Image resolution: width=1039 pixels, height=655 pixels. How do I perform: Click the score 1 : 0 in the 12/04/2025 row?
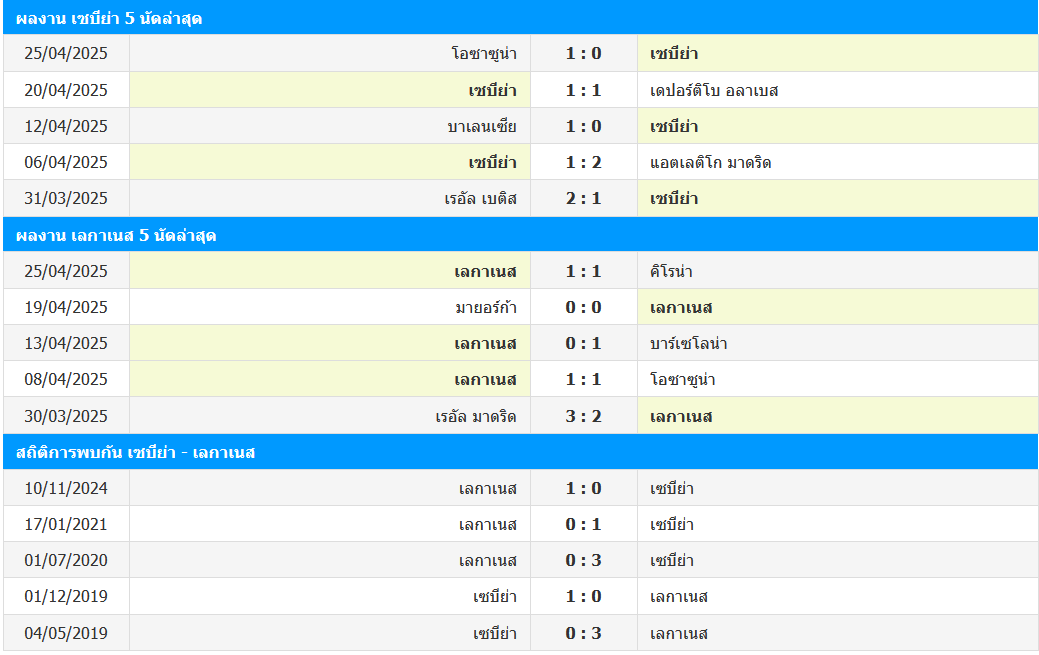pos(584,126)
